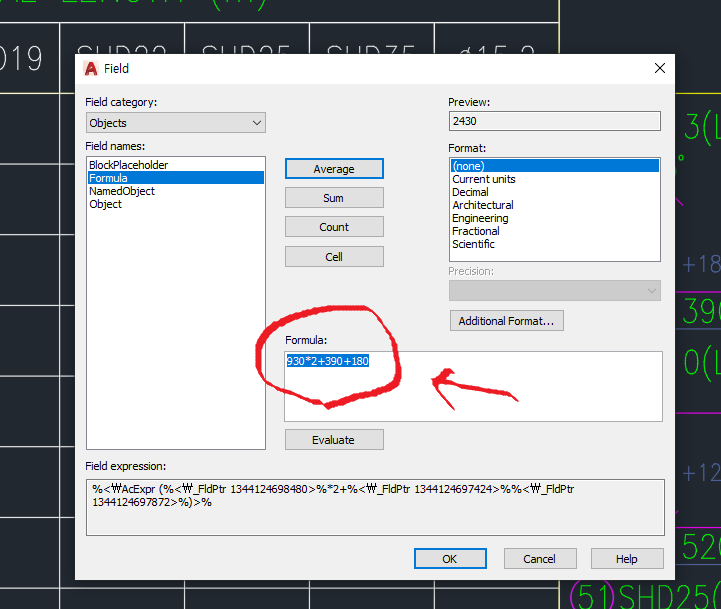Open the disabled Precision dropdown

point(555,291)
